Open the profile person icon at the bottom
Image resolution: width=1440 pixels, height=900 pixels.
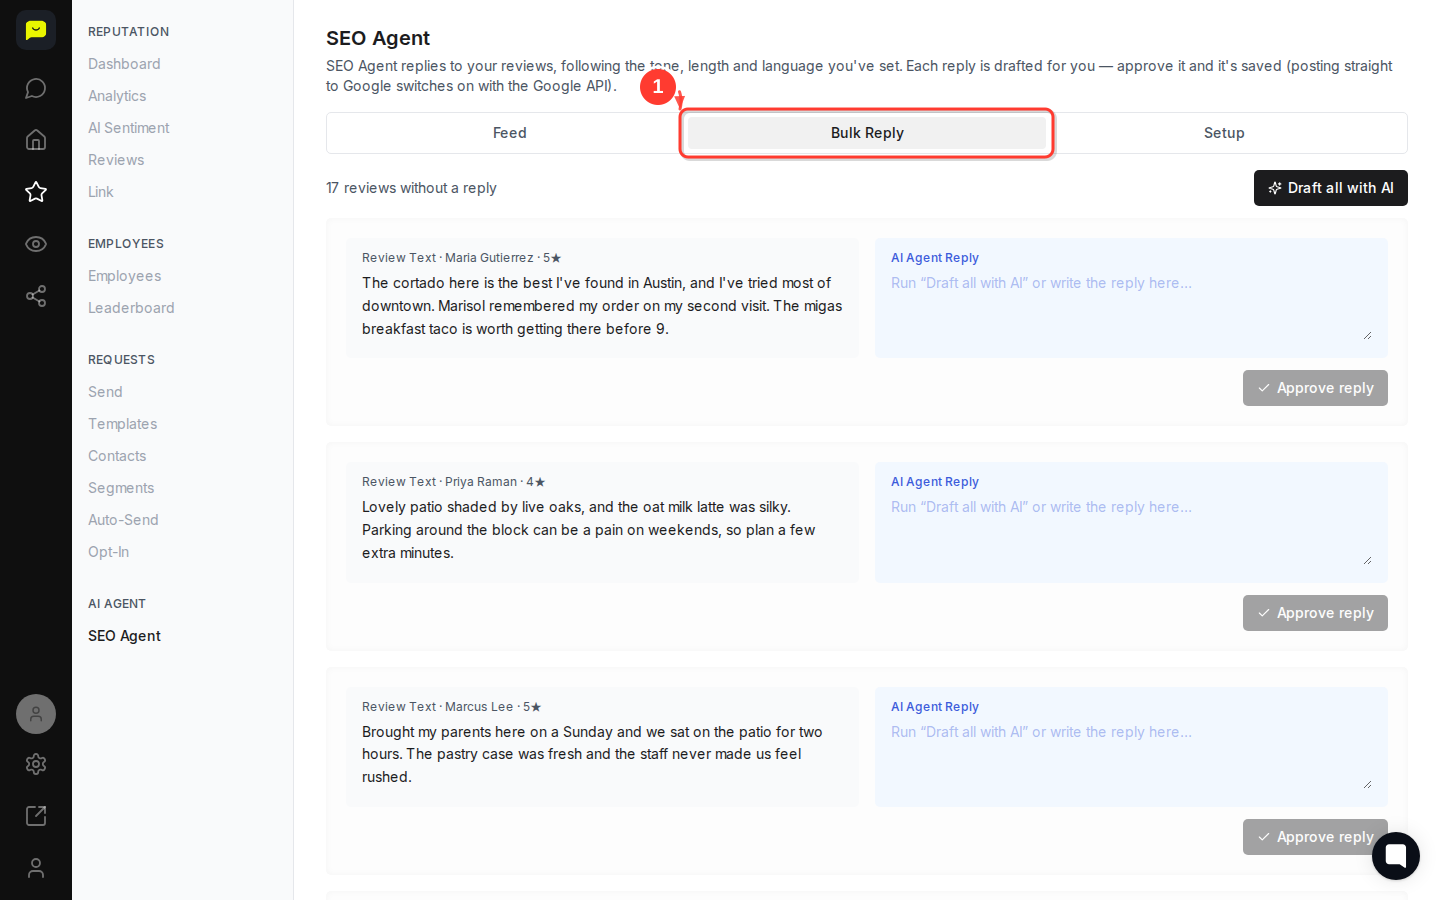pyautogui.click(x=36, y=868)
